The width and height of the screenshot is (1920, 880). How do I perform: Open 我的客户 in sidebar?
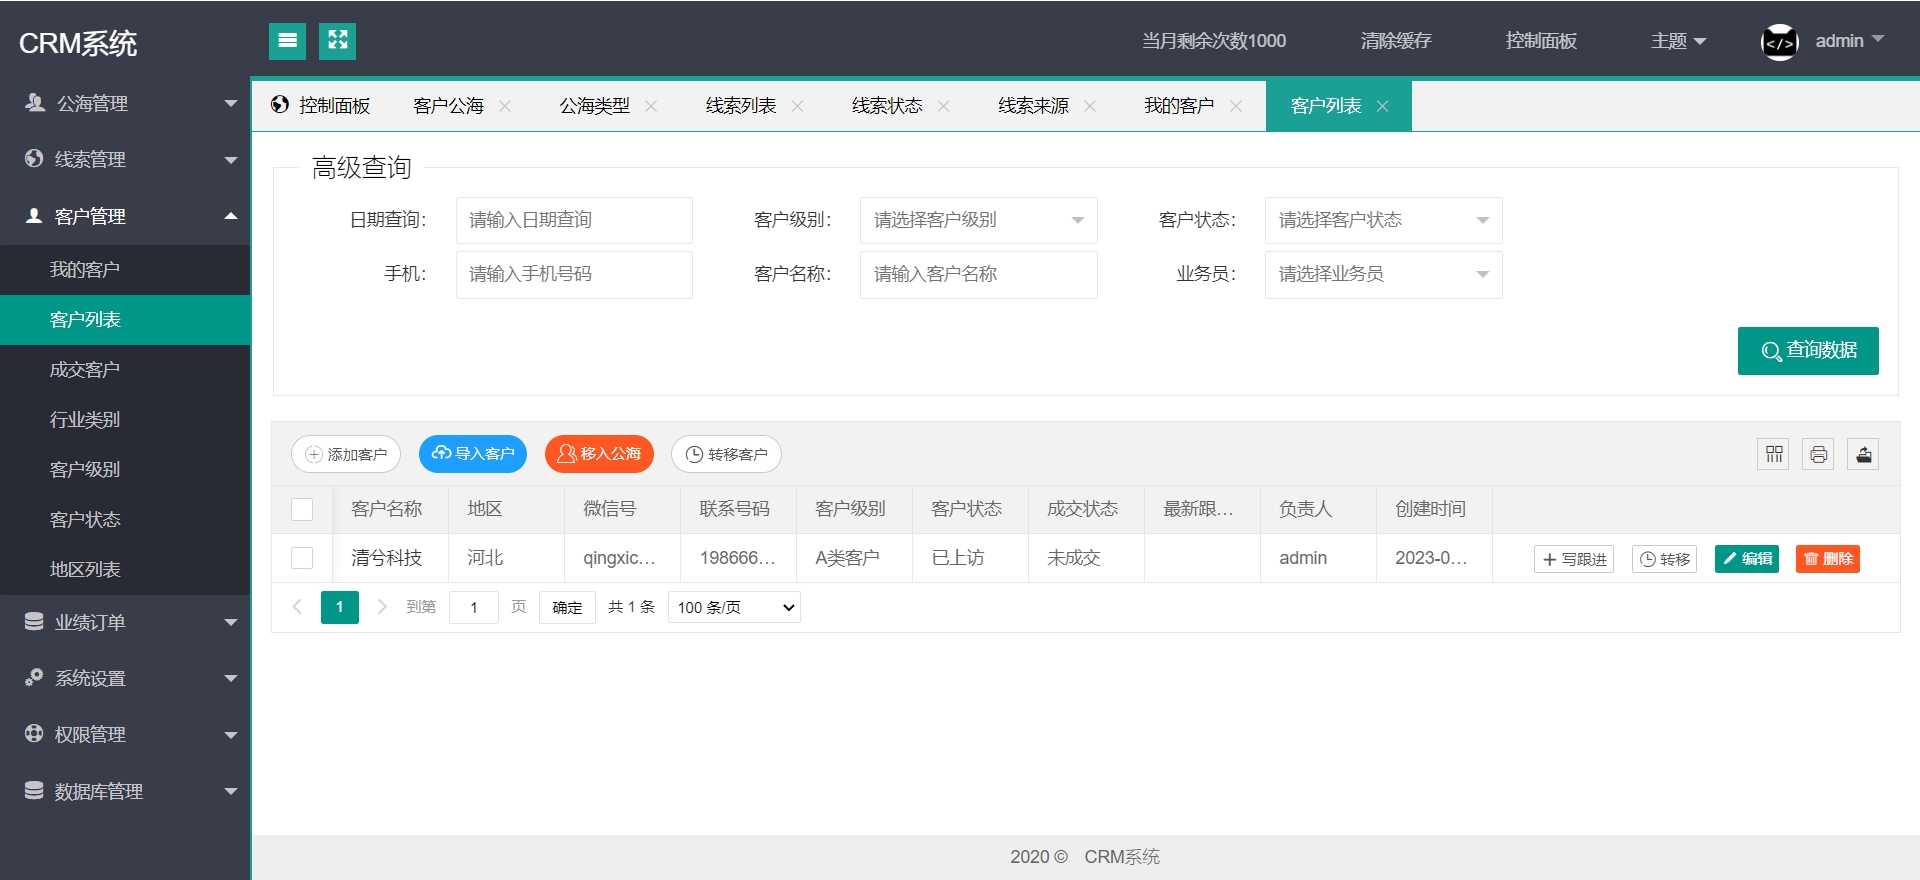(x=125, y=270)
